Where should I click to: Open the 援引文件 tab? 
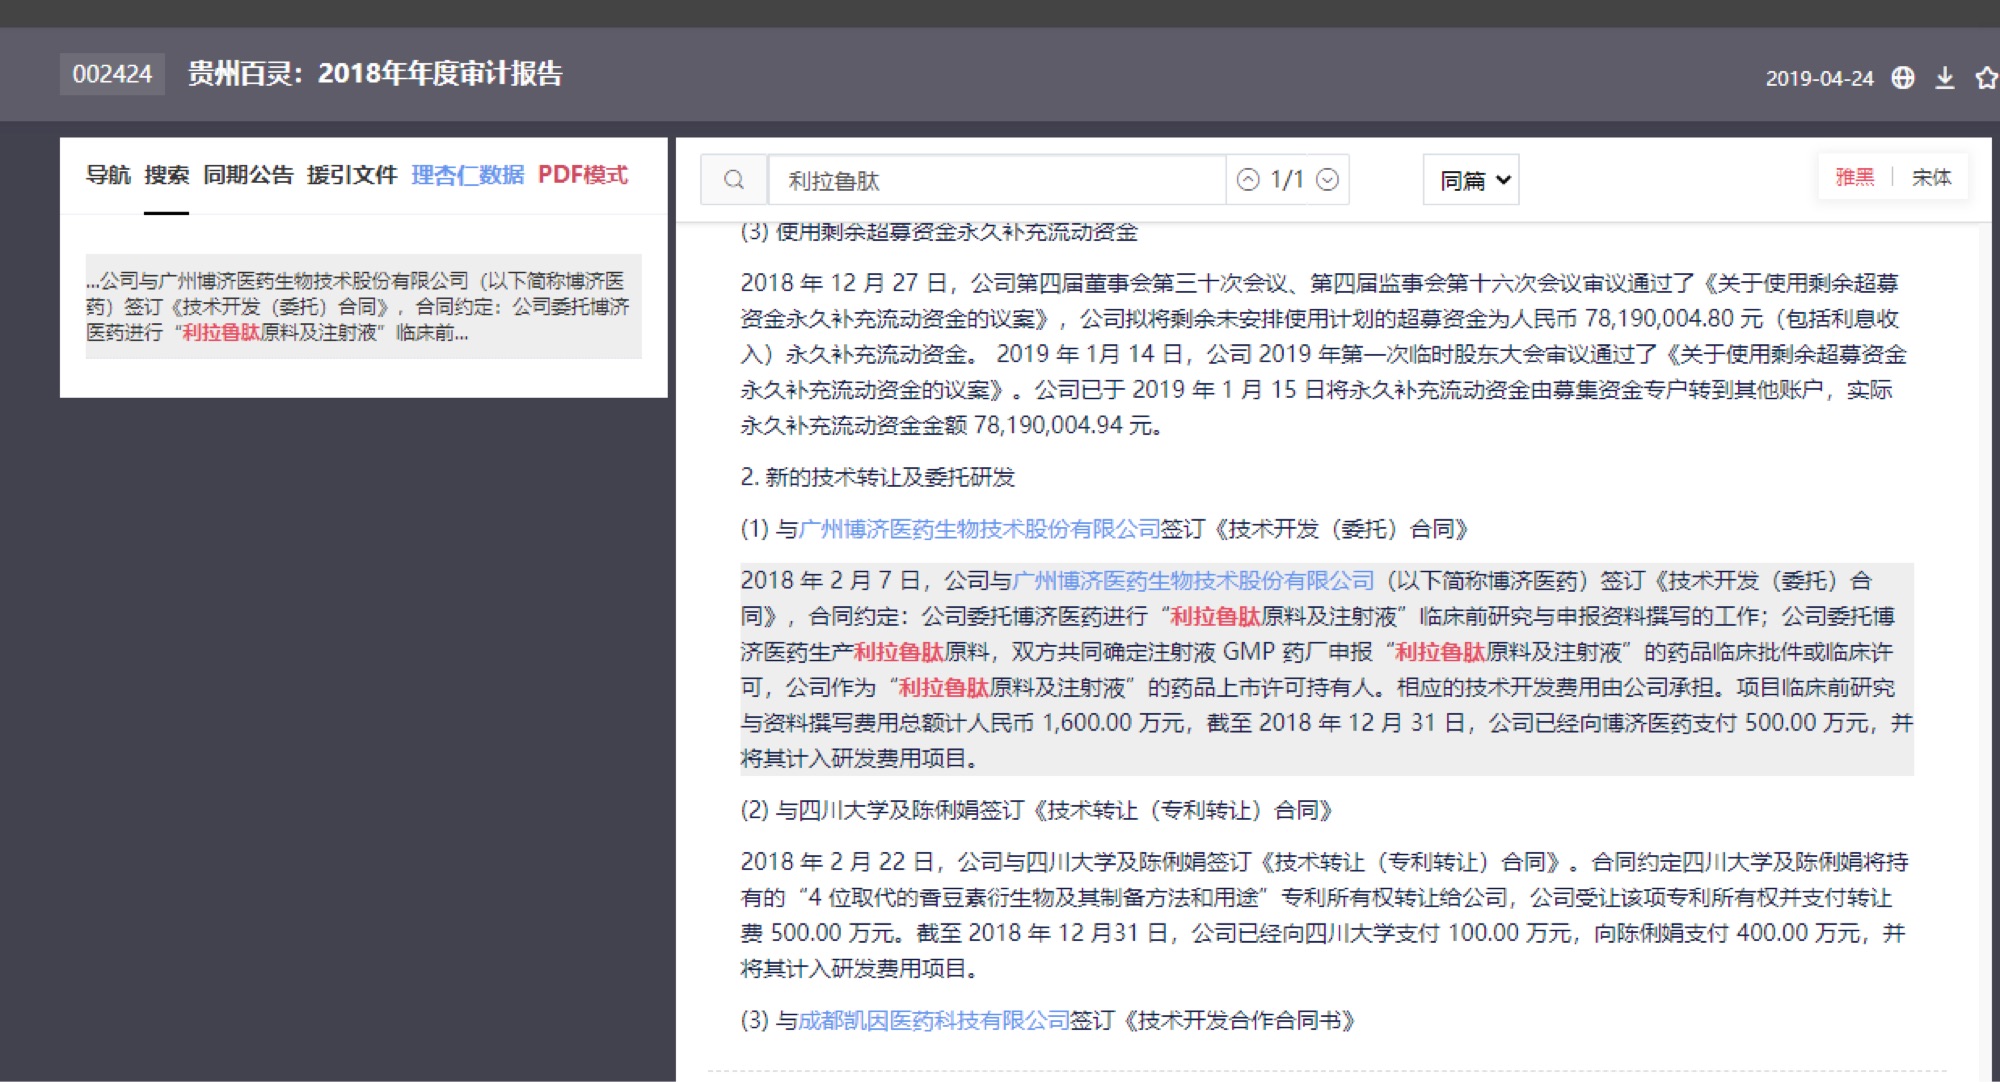(x=352, y=175)
